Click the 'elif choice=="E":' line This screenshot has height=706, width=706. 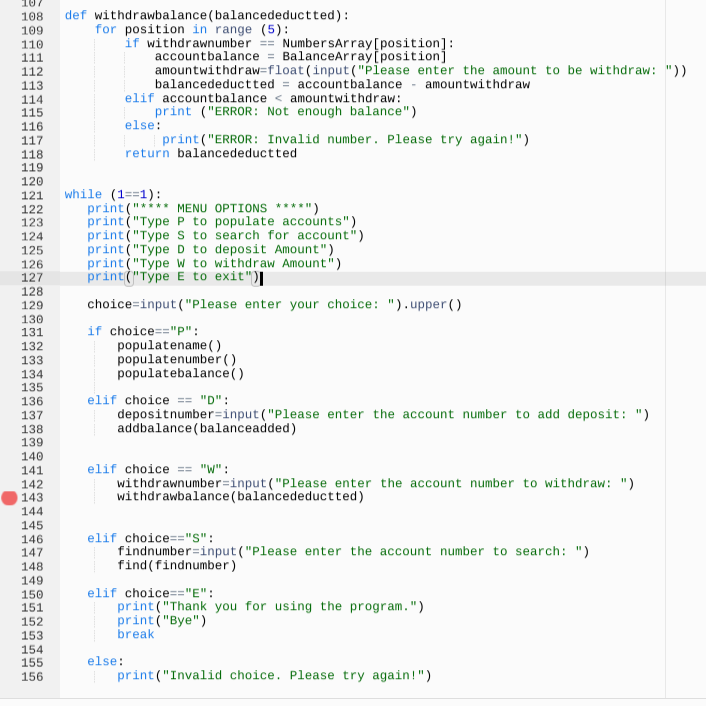[x=150, y=593]
